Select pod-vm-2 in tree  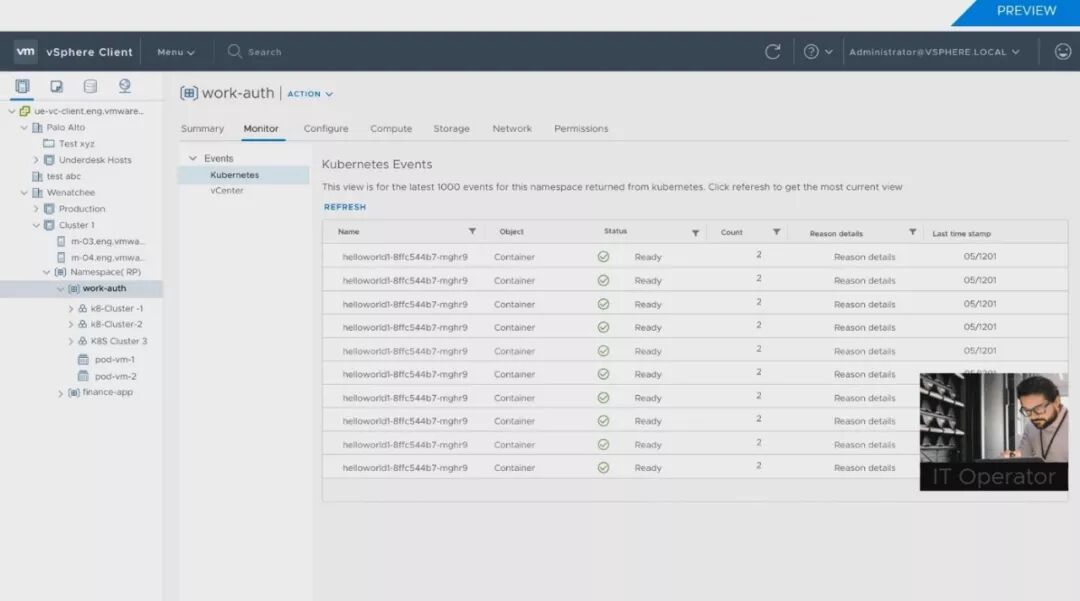tap(115, 377)
